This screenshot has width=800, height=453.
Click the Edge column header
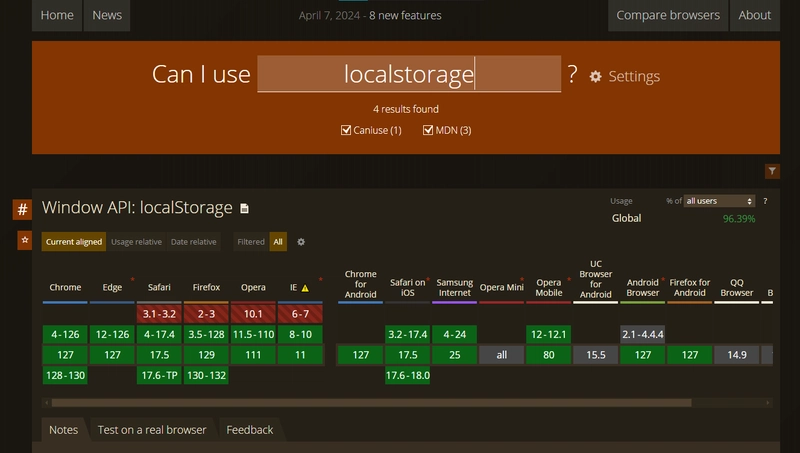tap(112, 287)
